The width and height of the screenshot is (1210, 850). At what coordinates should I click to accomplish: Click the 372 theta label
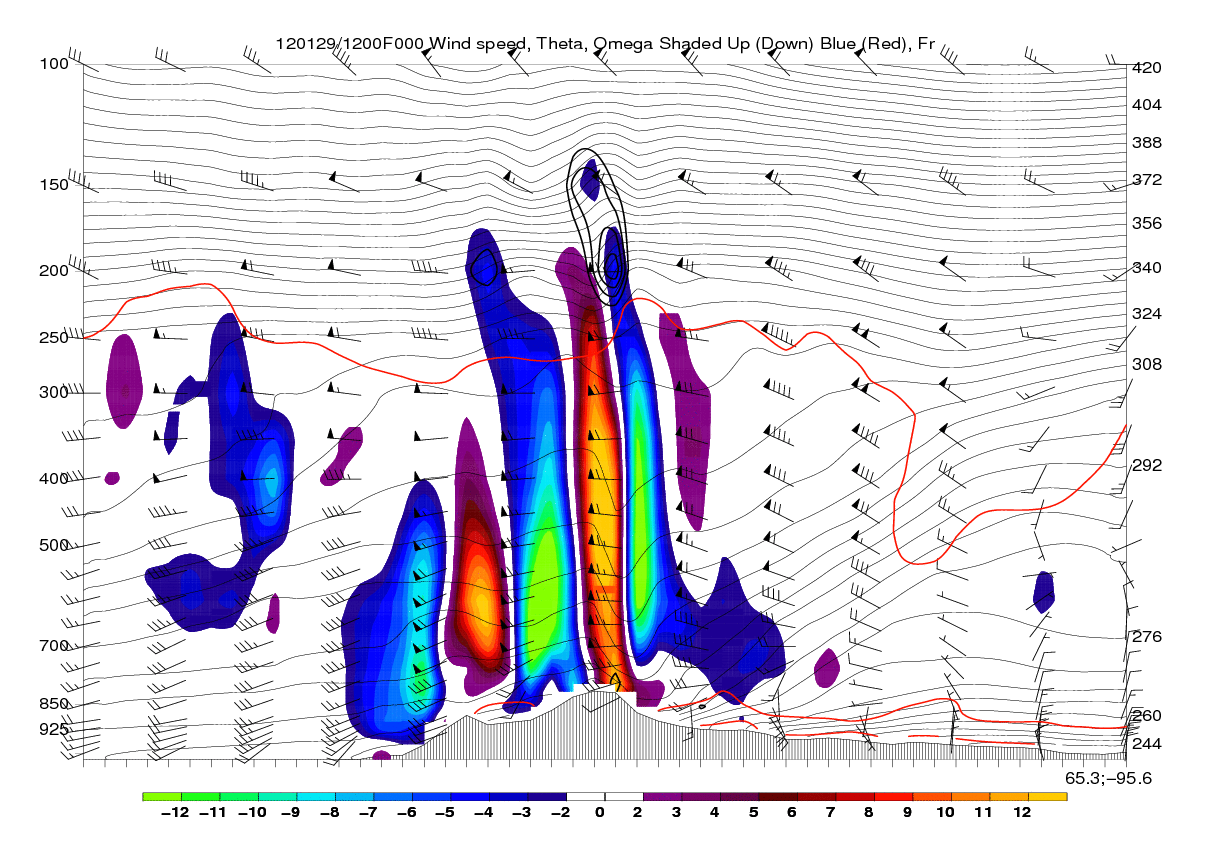point(1146,180)
